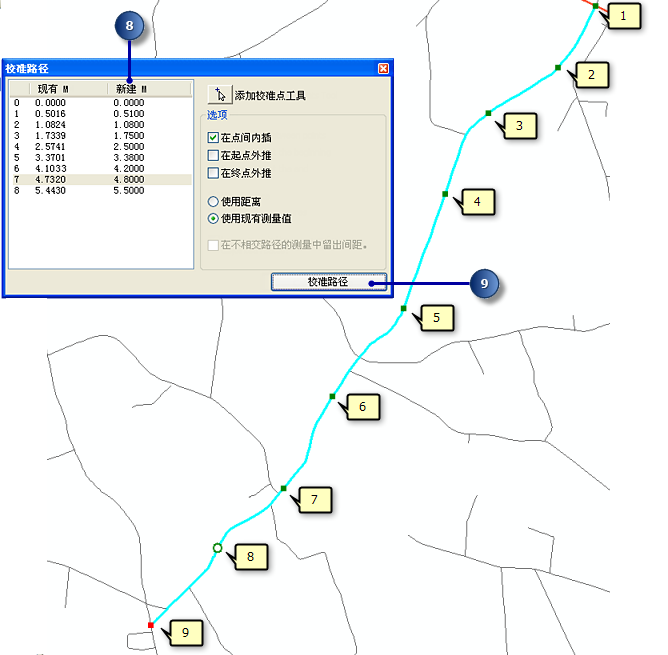Click calibration point 6 green marker on route

click(332, 396)
